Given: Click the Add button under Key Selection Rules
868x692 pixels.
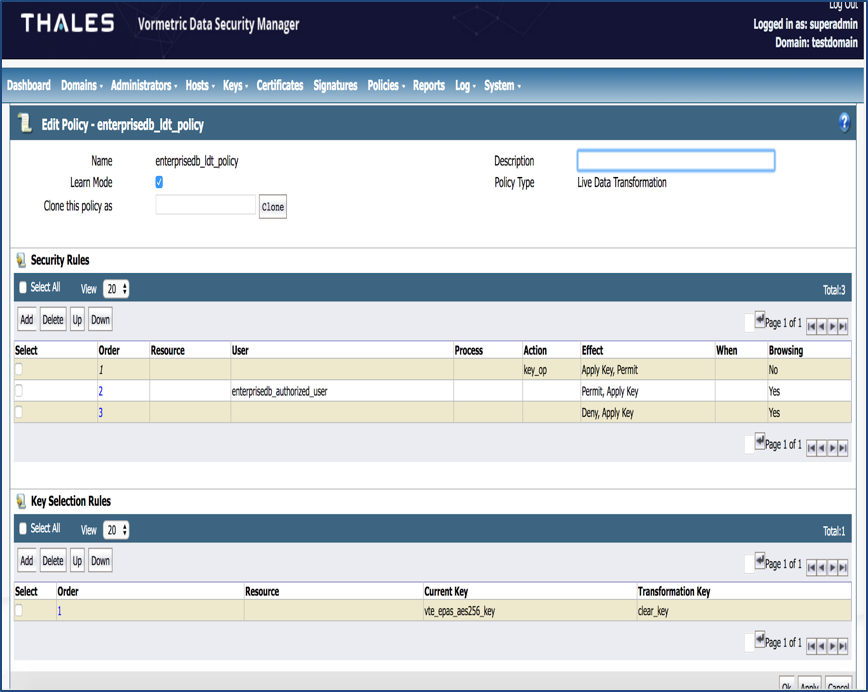Looking at the screenshot, I should click(27, 561).
